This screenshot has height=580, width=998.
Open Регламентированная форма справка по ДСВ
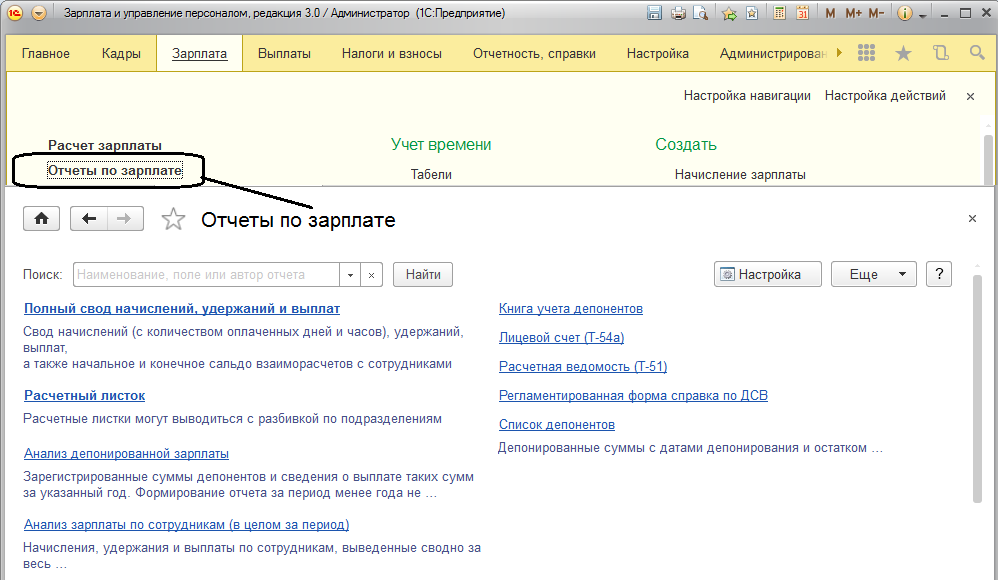pos(633,395)
